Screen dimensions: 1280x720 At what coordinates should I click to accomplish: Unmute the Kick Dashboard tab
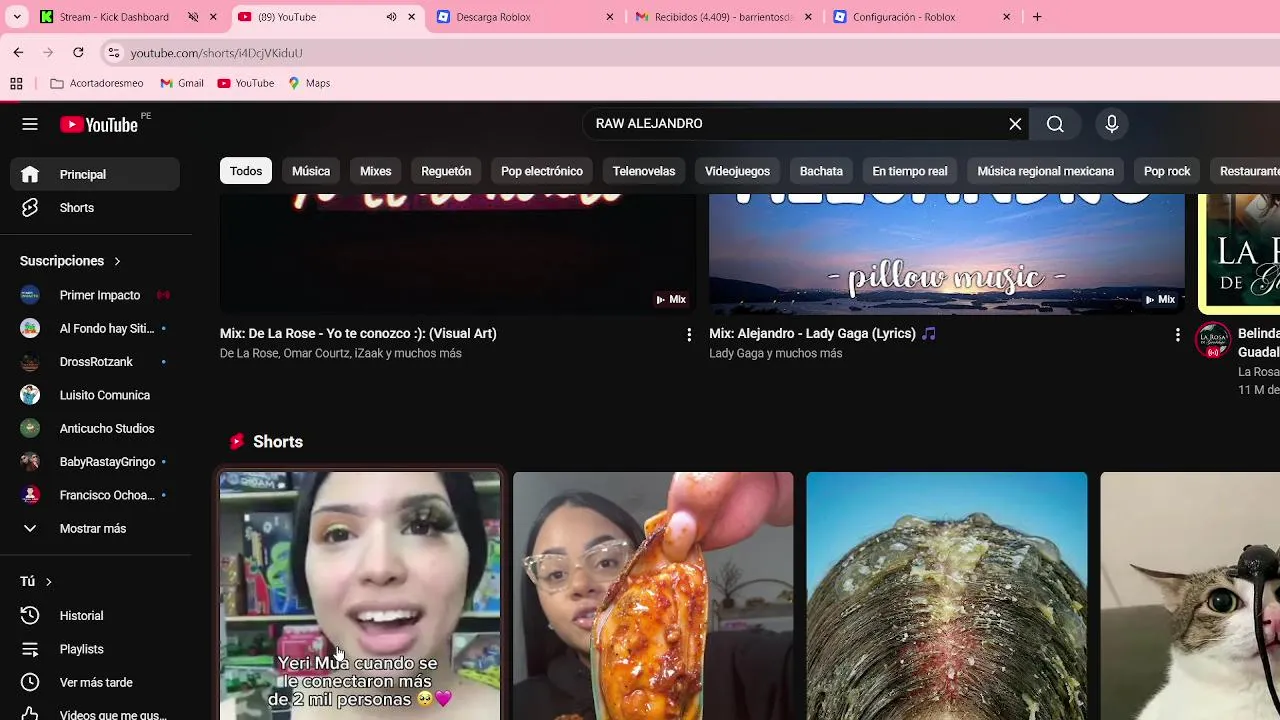click(x=193, y=17)
